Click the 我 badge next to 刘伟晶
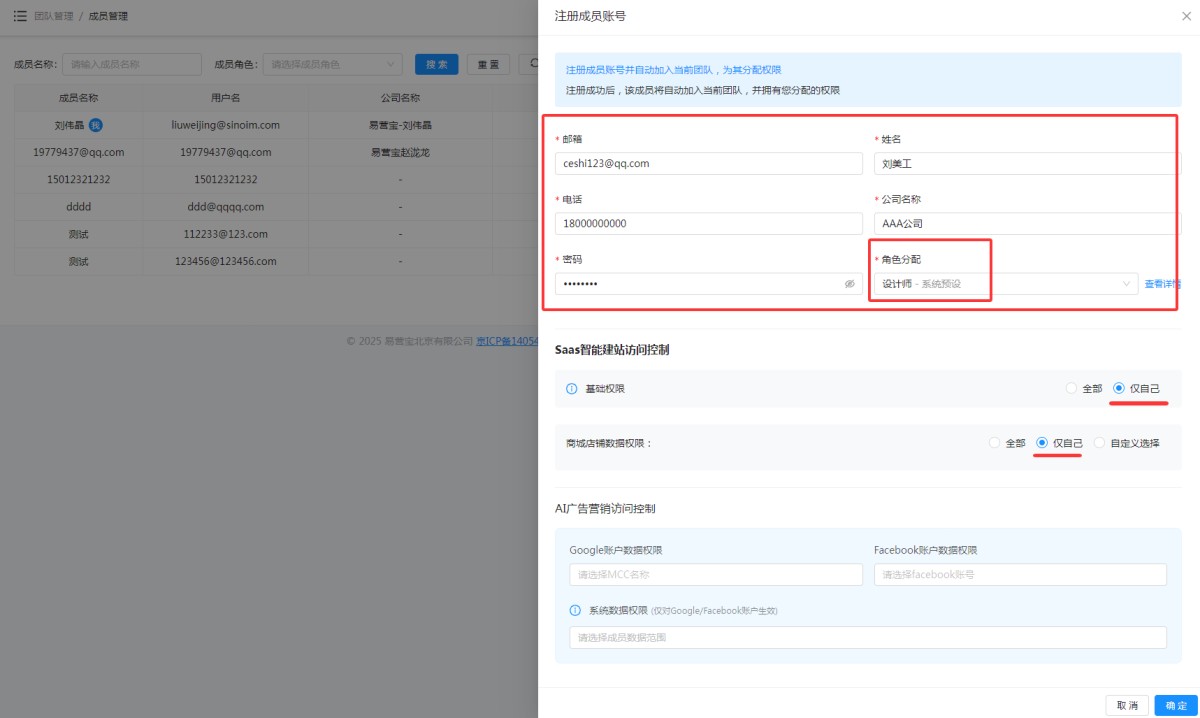 (x=96, y=125)
